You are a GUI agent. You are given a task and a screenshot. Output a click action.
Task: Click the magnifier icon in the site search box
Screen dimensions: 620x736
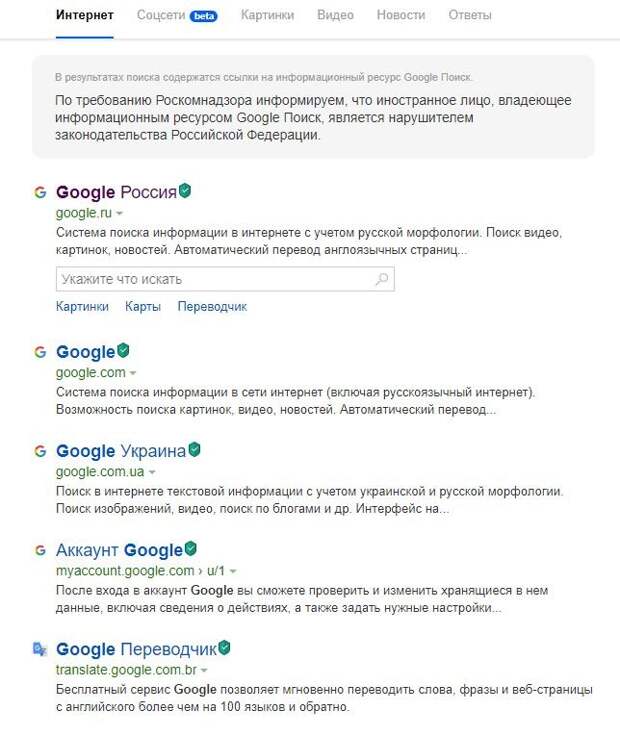[x=381, y=280]
